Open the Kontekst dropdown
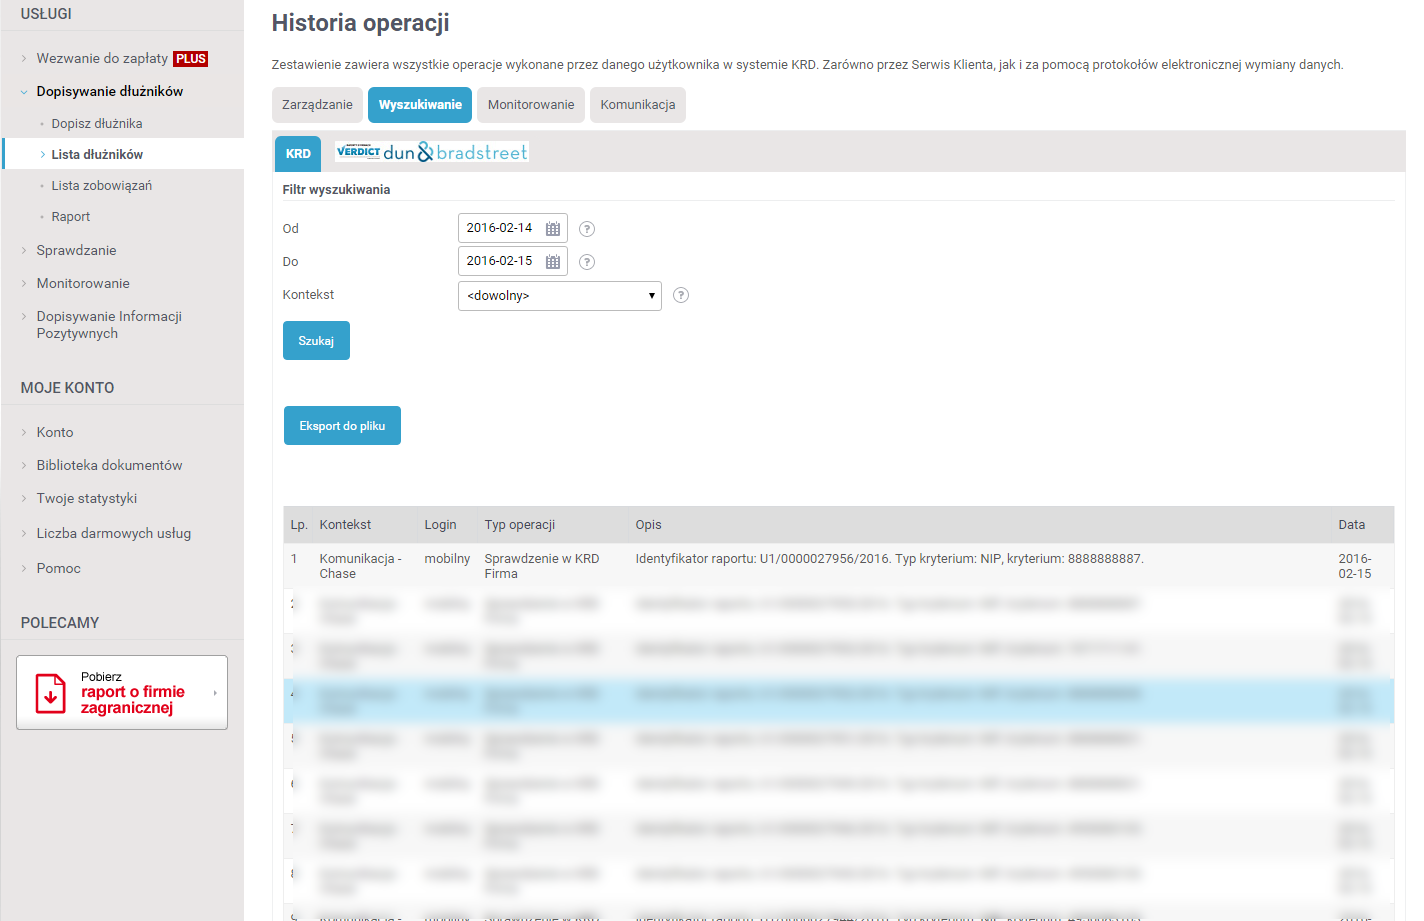Screen dimensions: 1424x921 [560, 296]
